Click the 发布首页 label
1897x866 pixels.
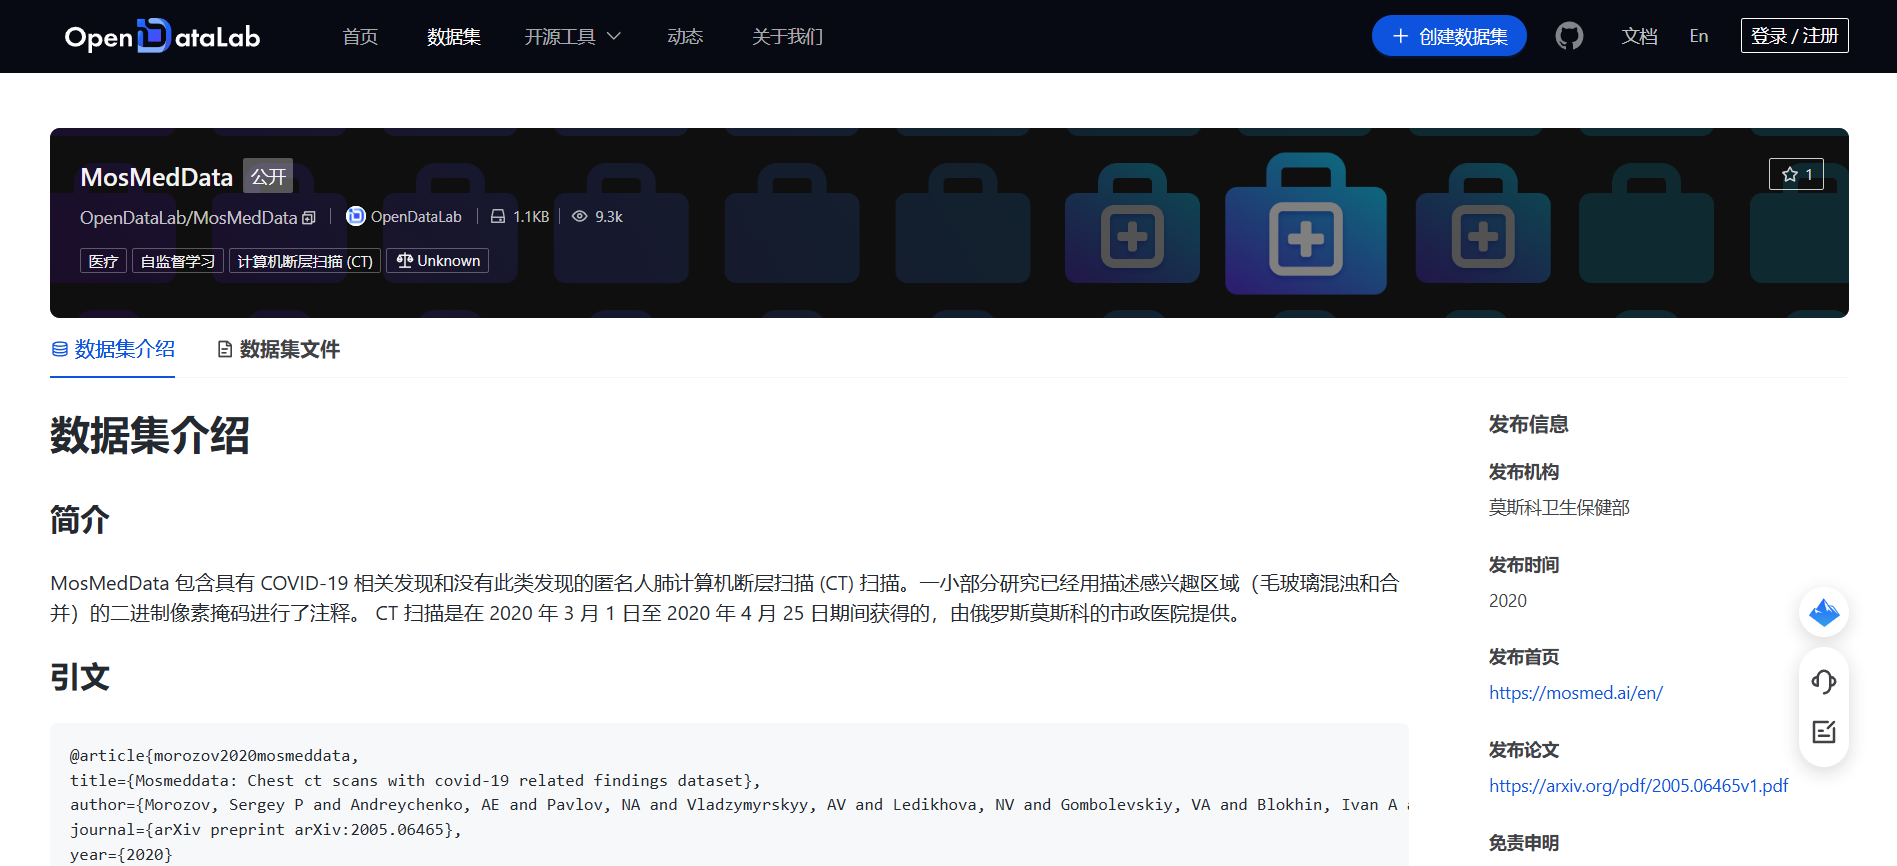1524,657
